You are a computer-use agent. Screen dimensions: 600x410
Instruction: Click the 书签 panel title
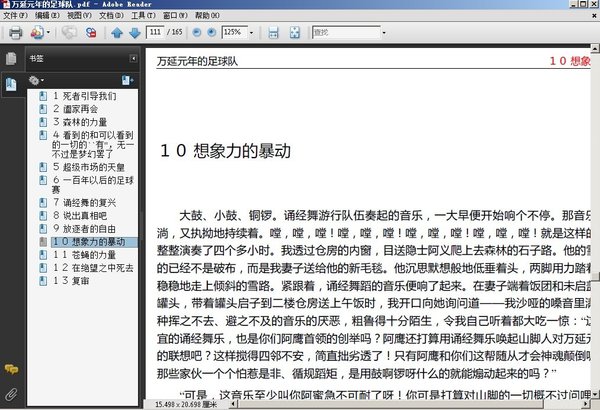click(x=36, y=58)
